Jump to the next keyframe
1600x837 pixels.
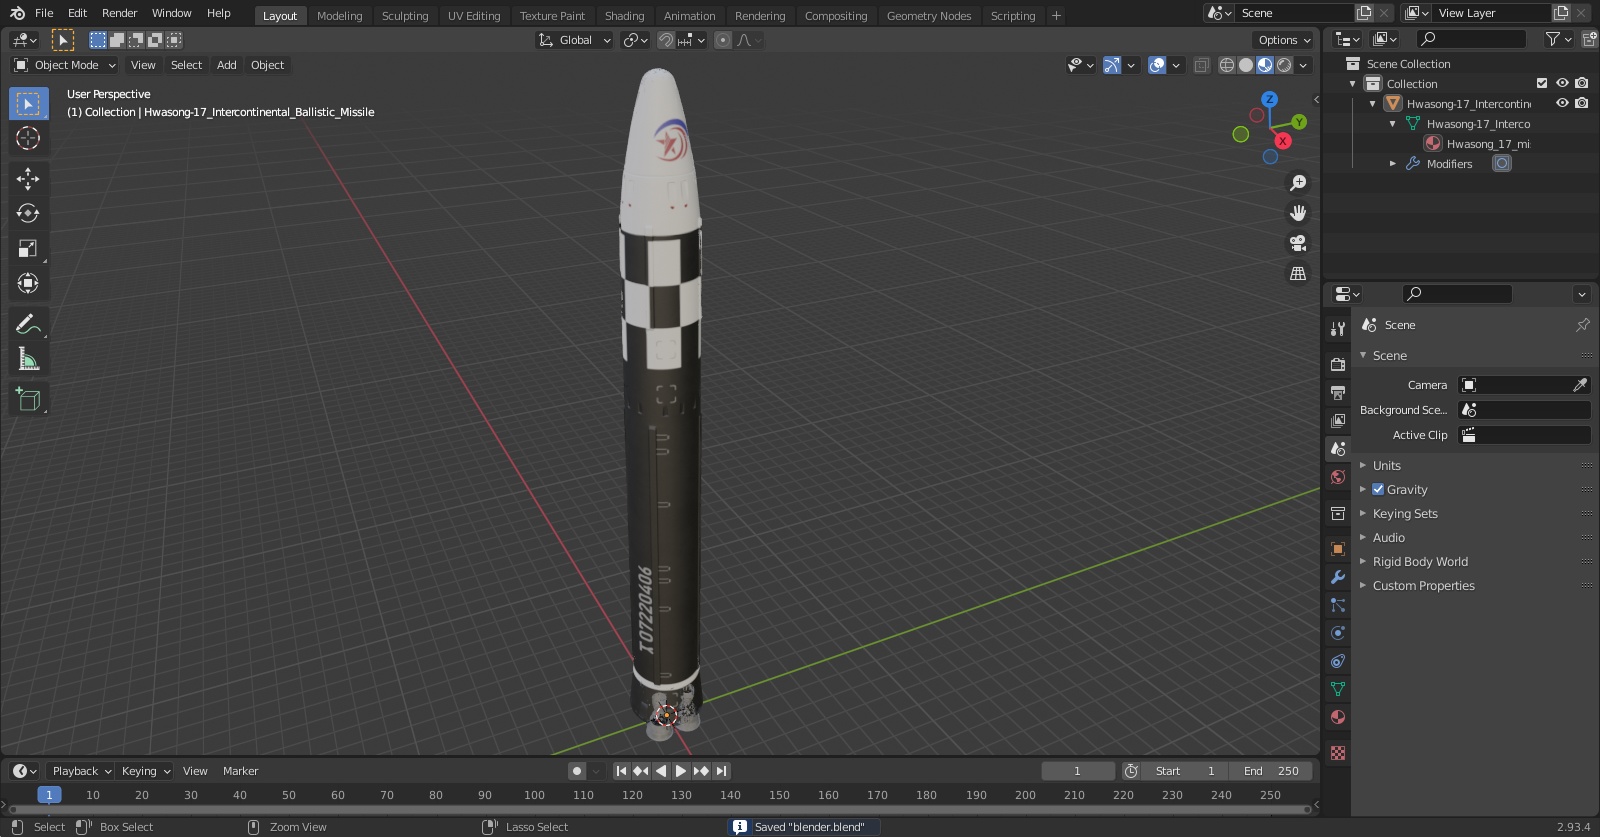pyautogui.click(x=701, y=771)
